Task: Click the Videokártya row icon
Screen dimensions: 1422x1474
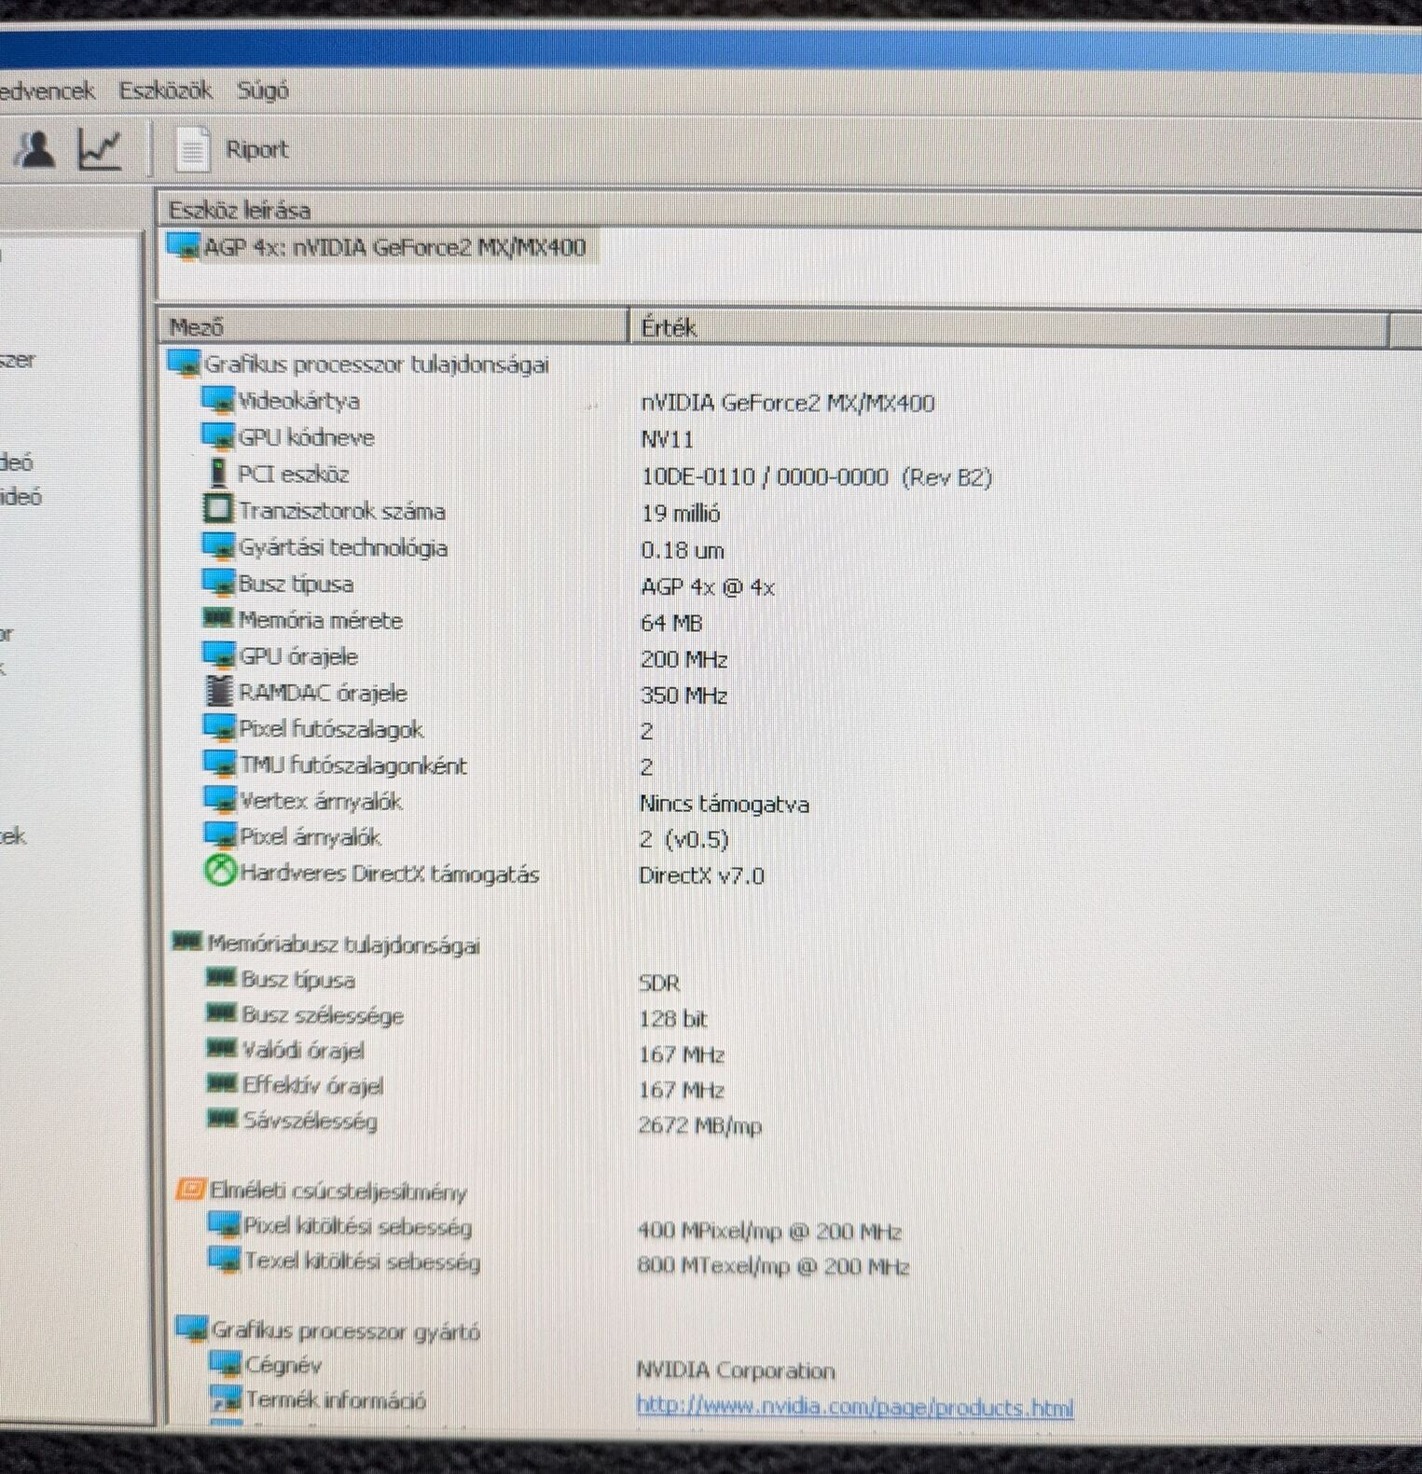Action: click(218, 400)
